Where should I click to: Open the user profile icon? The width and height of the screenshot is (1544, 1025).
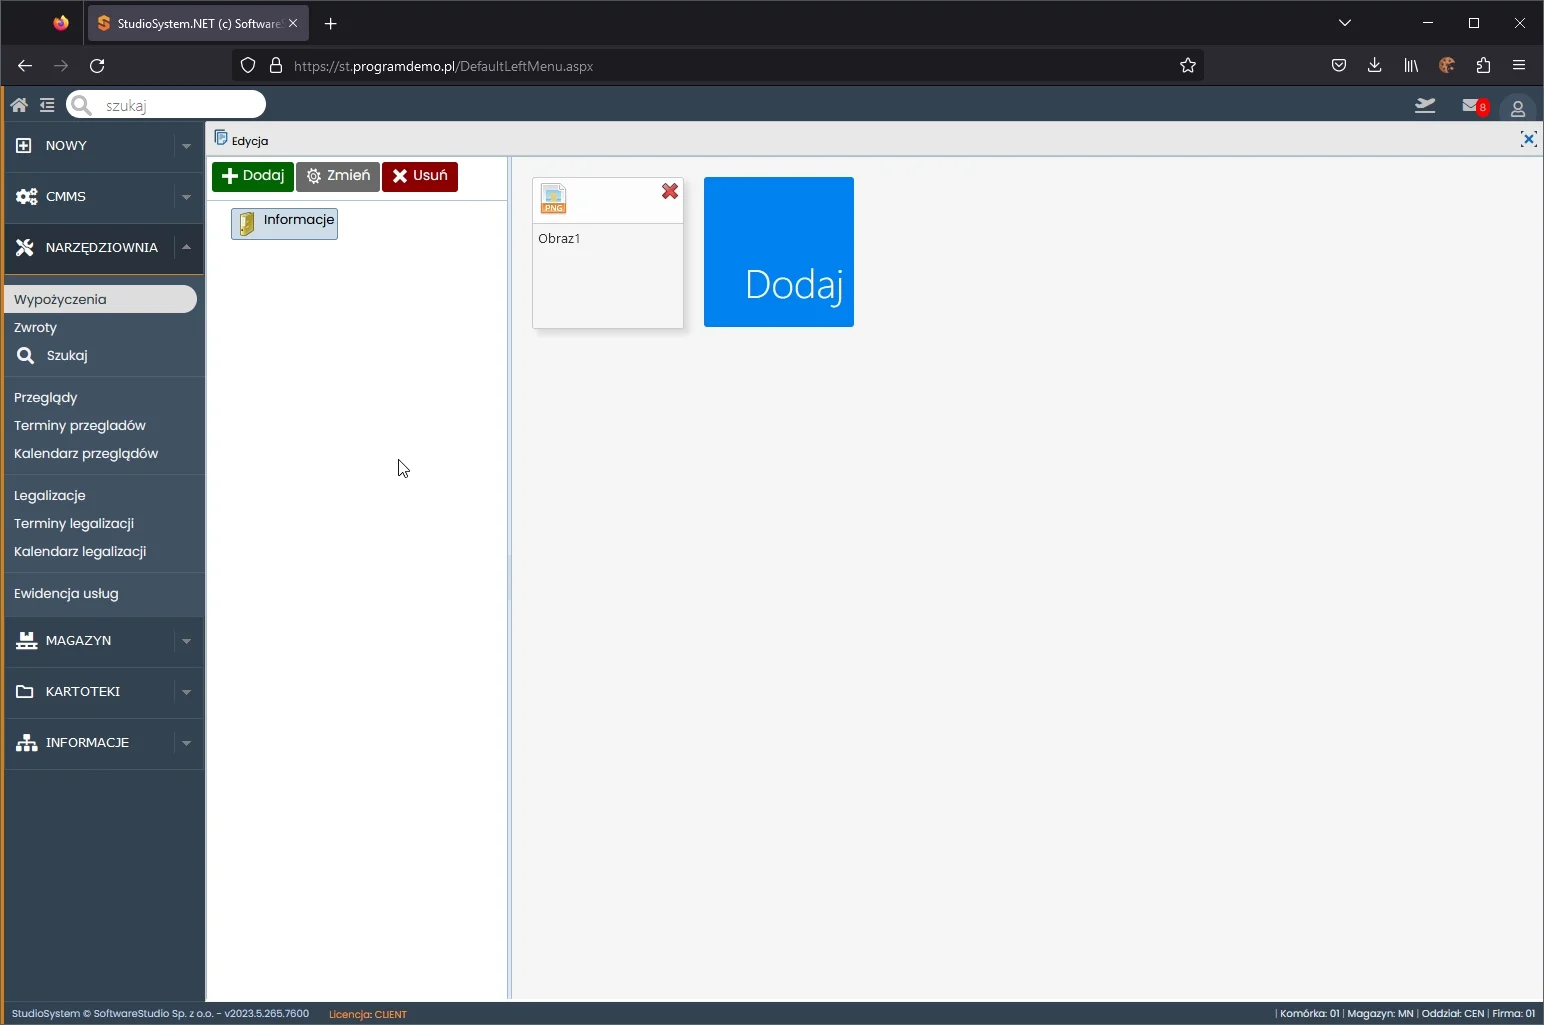pyautogui.click(x=1517, y=108)
